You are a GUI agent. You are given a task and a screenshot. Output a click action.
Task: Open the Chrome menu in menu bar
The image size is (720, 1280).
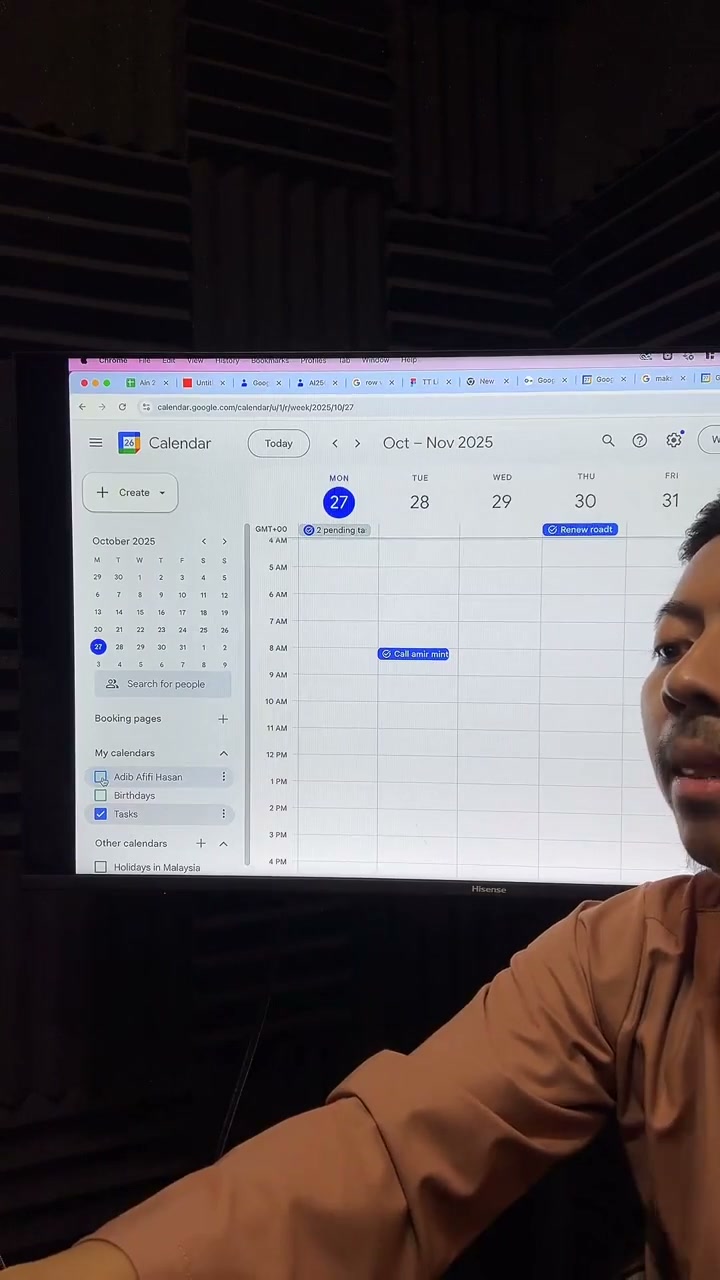coord(113,361)
